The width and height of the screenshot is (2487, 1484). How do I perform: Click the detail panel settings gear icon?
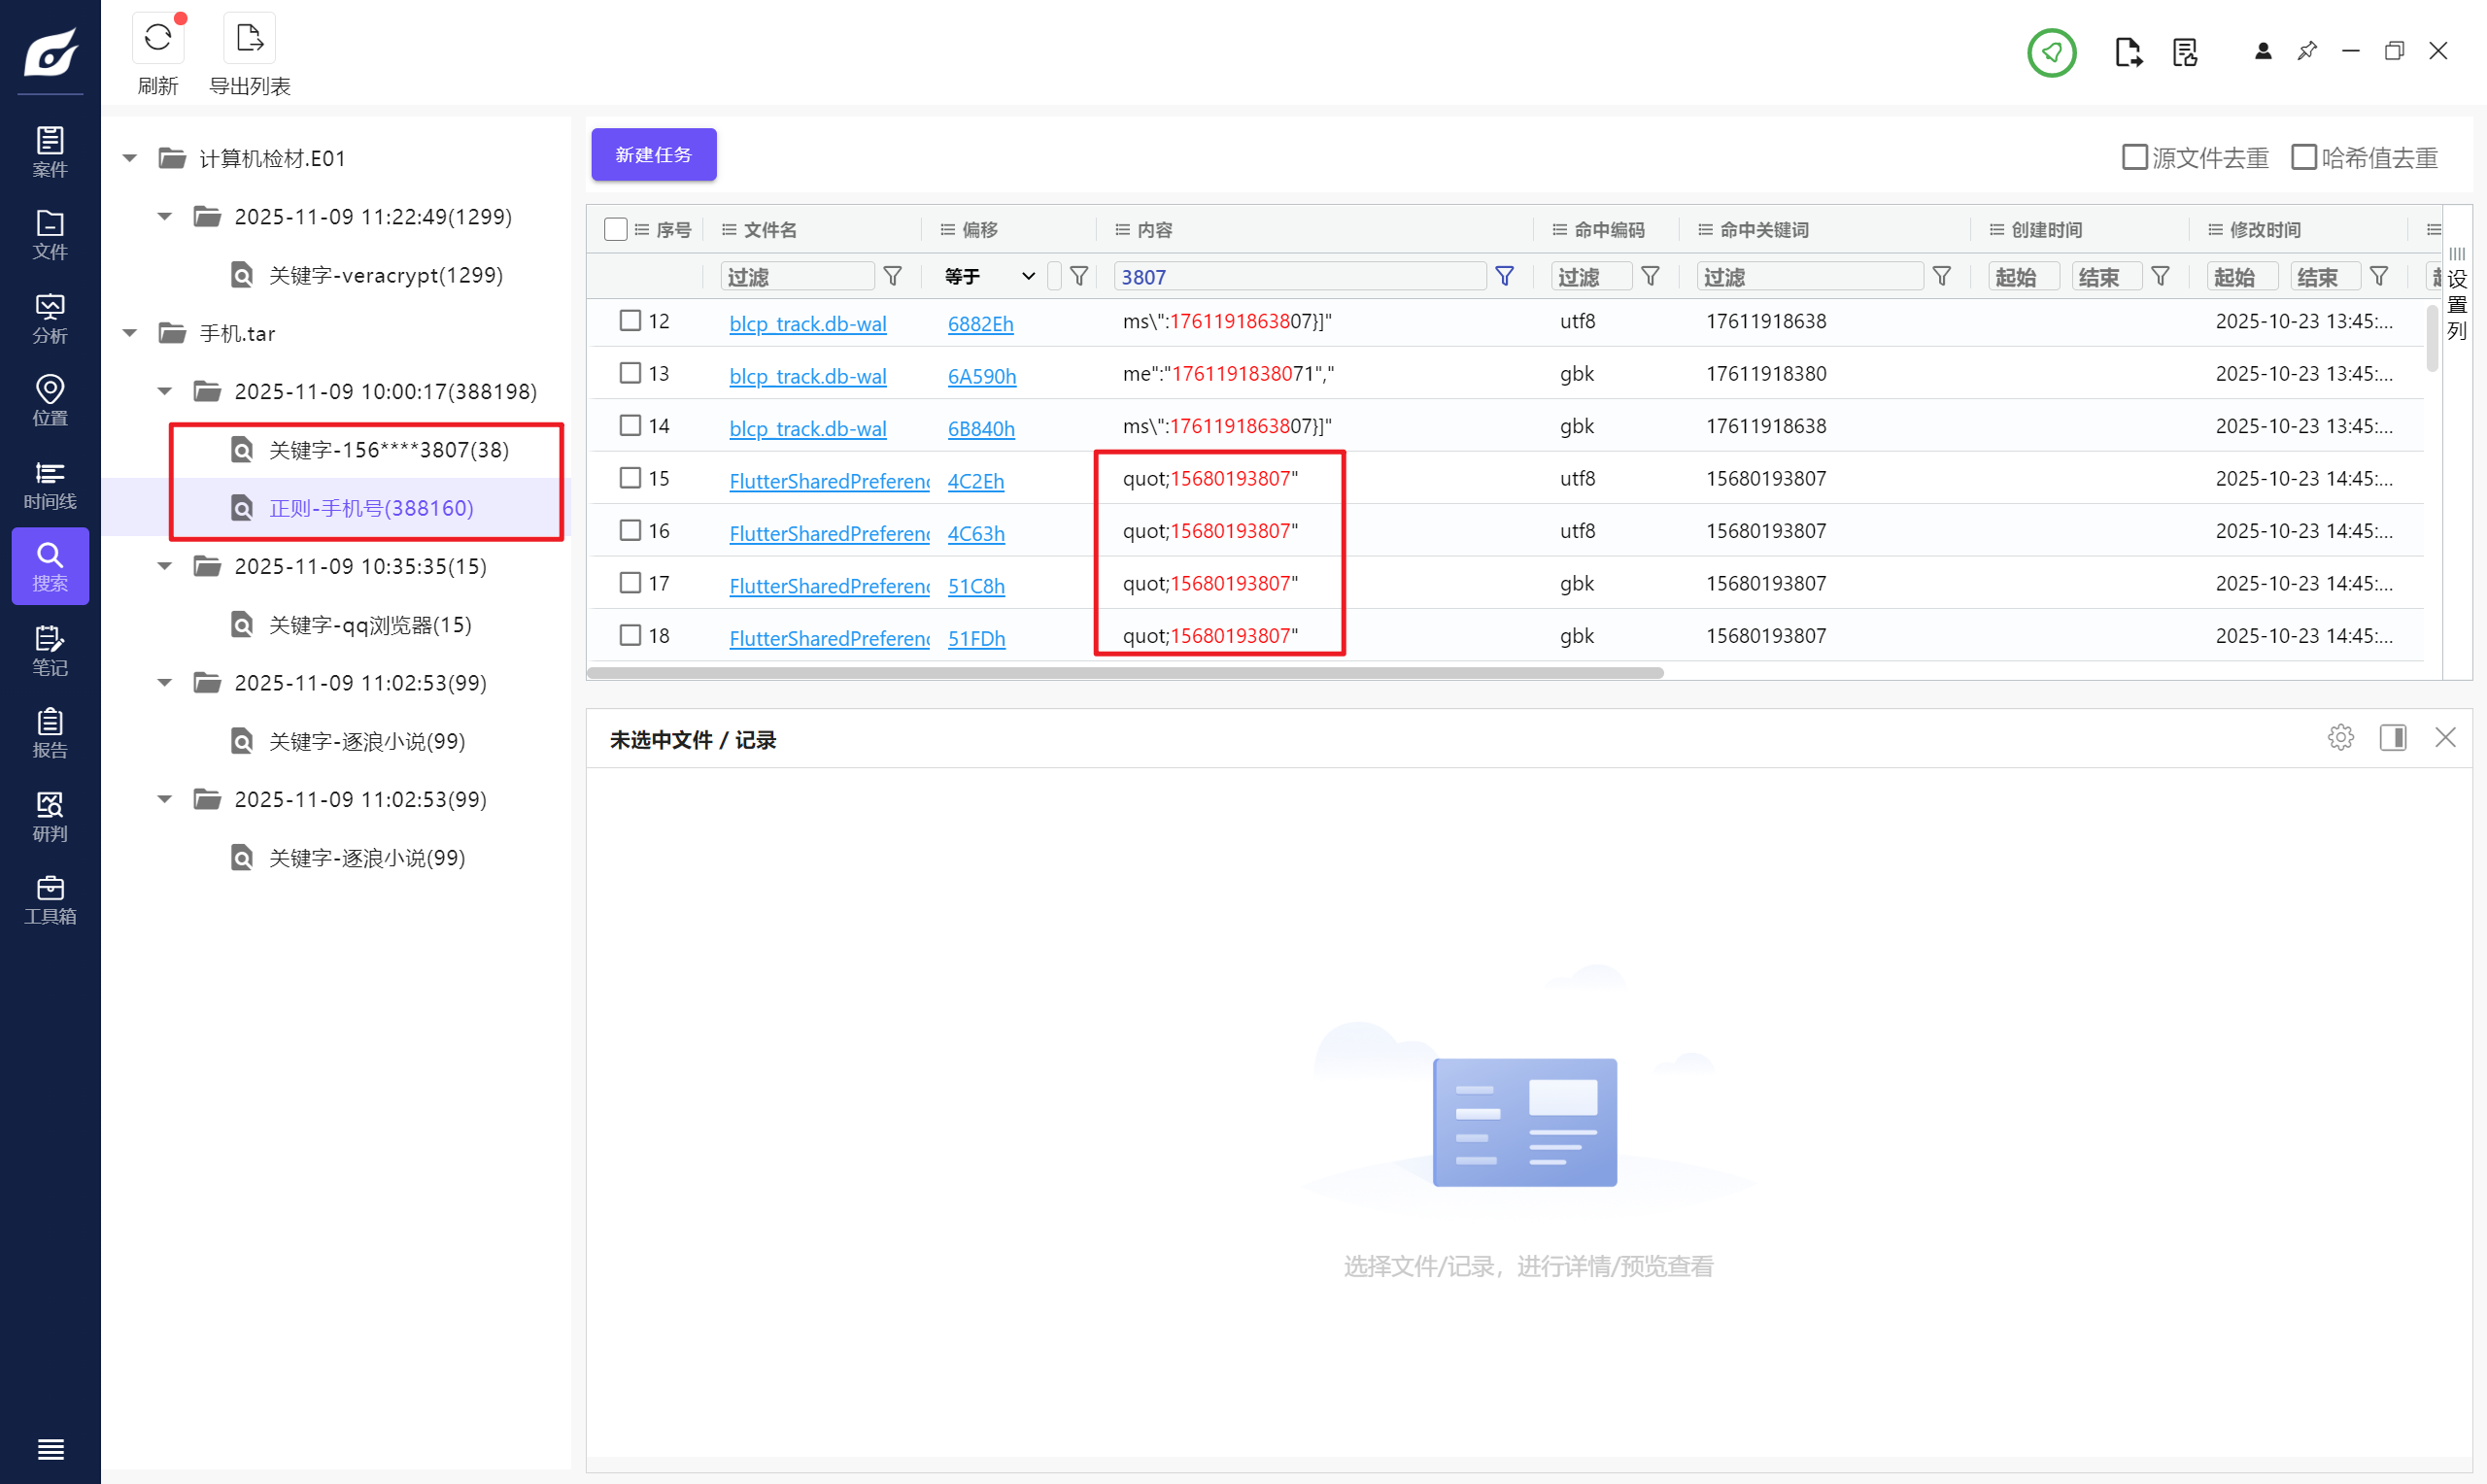coord(2340,738)
